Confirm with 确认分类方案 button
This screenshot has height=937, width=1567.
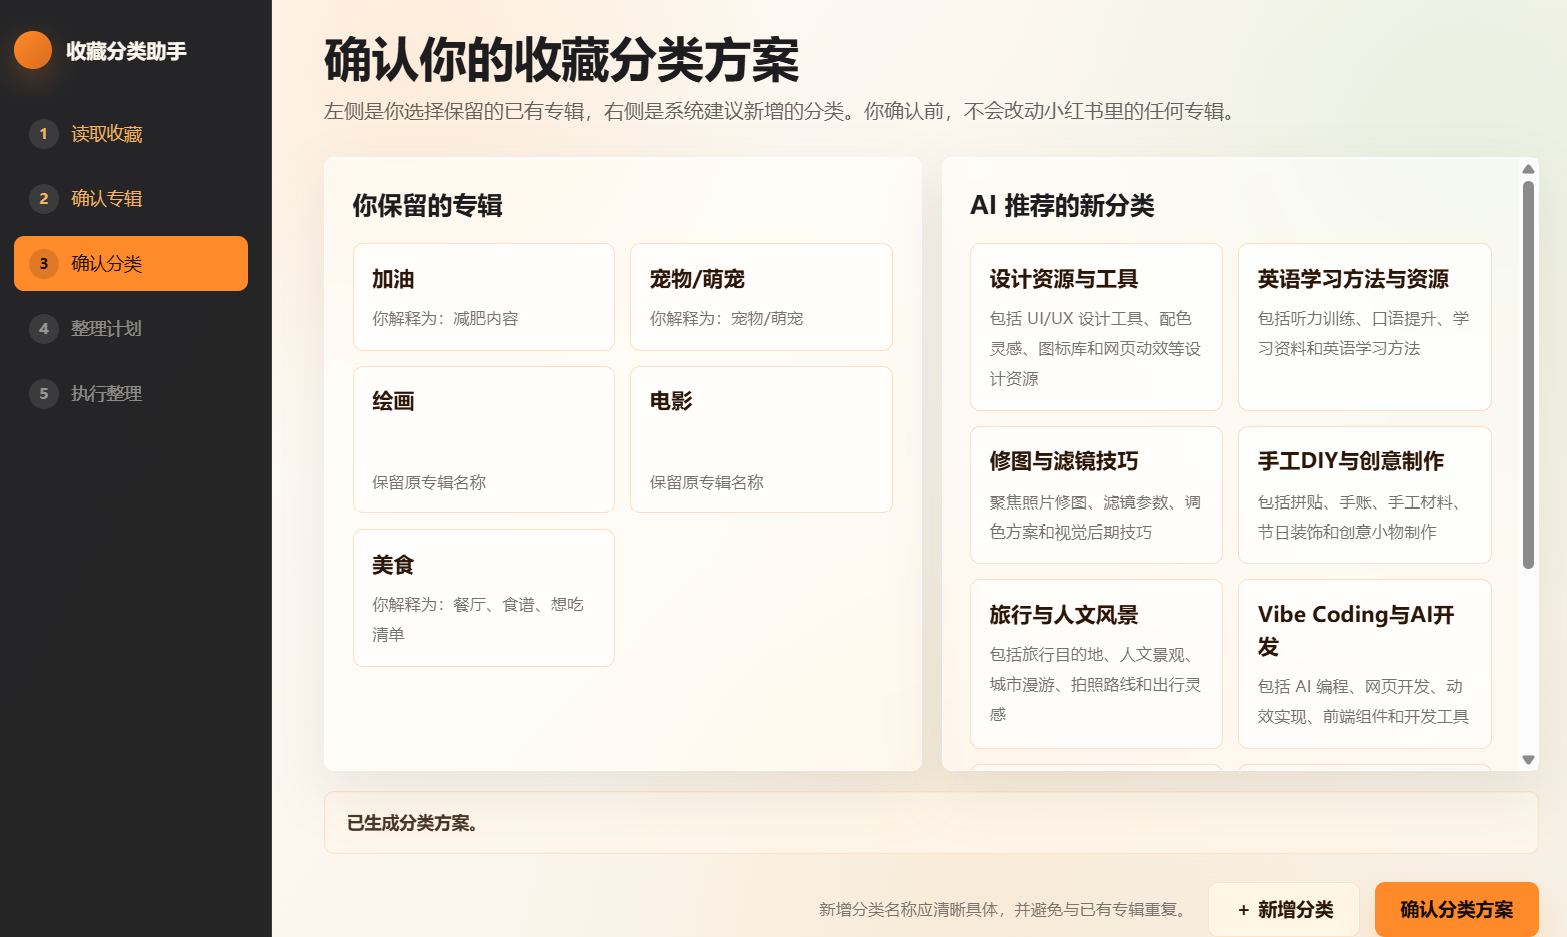1457,910
